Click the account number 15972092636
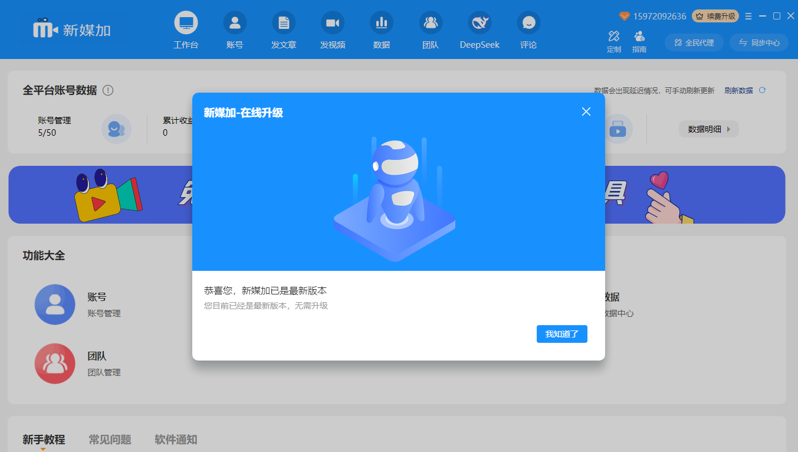 pyautogui.click(x=660, y=16)
